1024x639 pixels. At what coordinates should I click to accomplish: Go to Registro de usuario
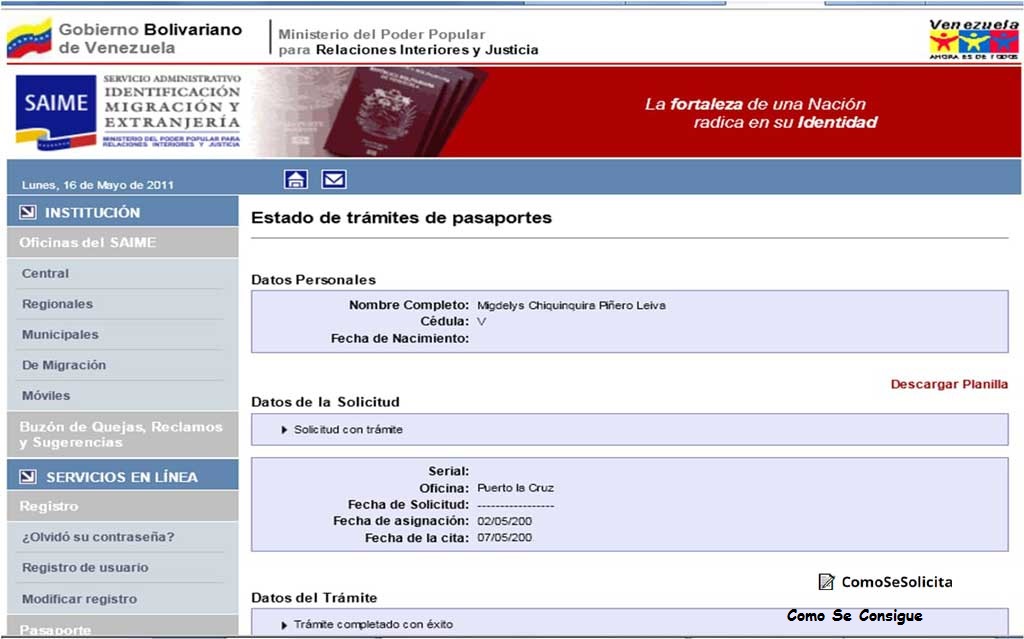[85, 567]
